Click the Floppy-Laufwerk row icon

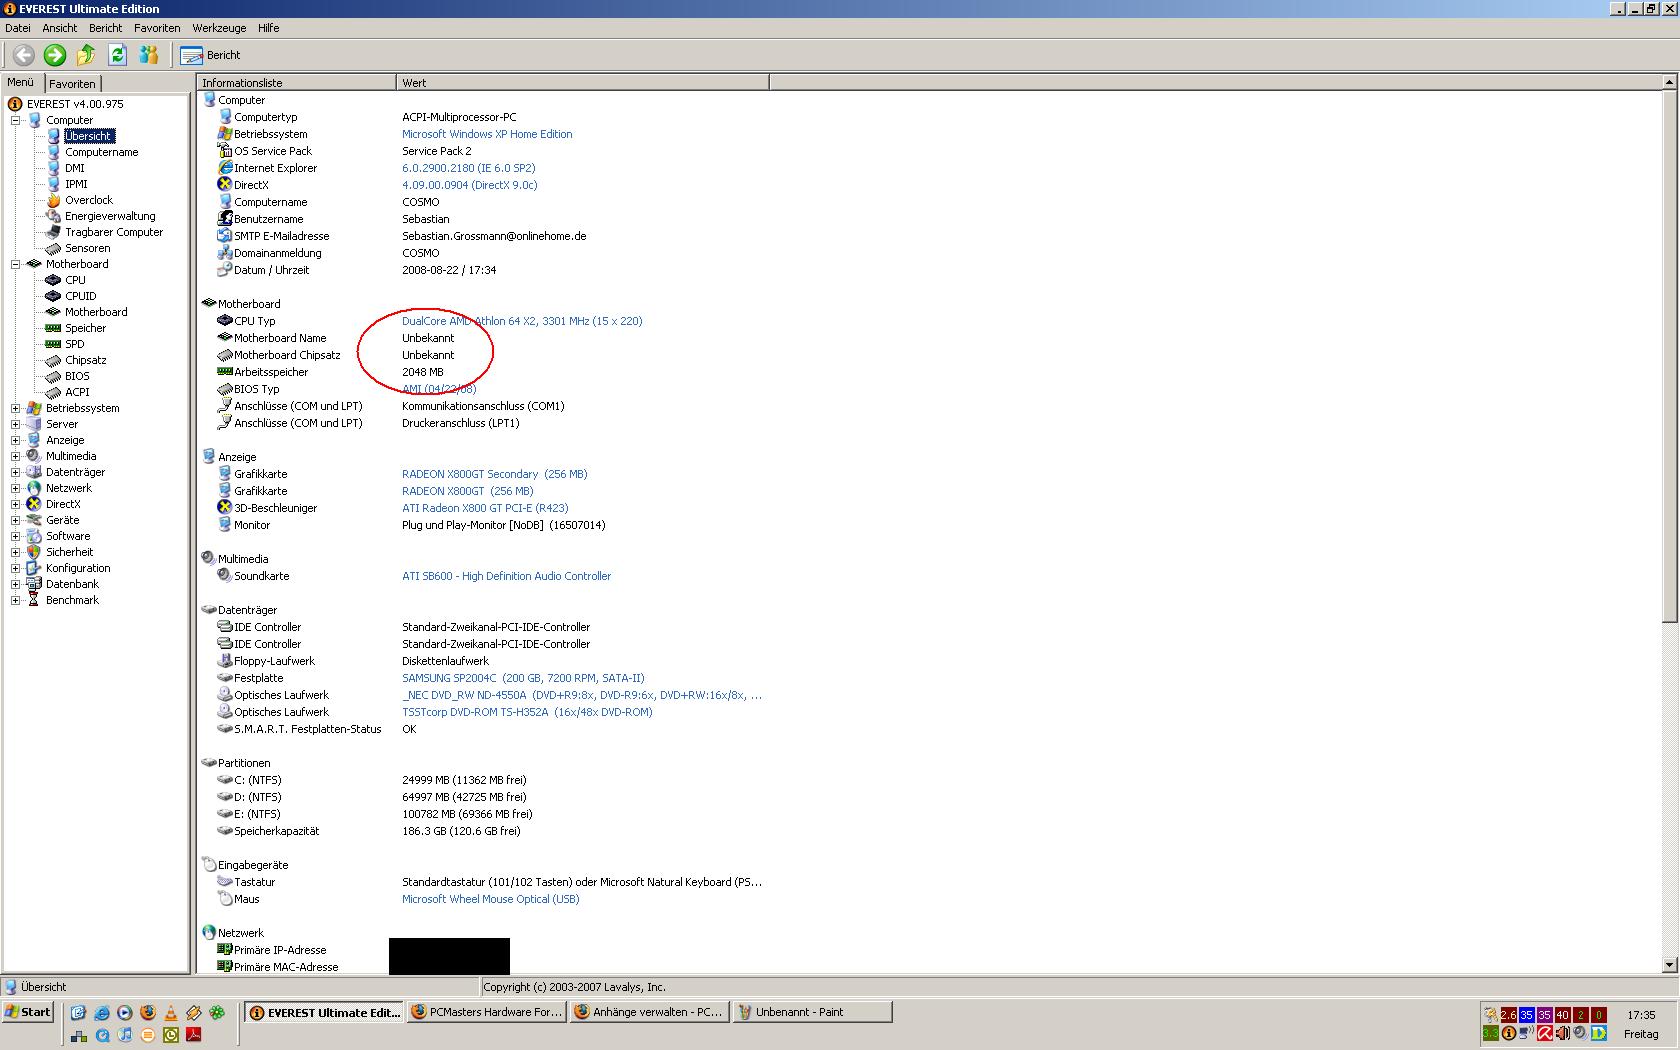click(225, 661)
